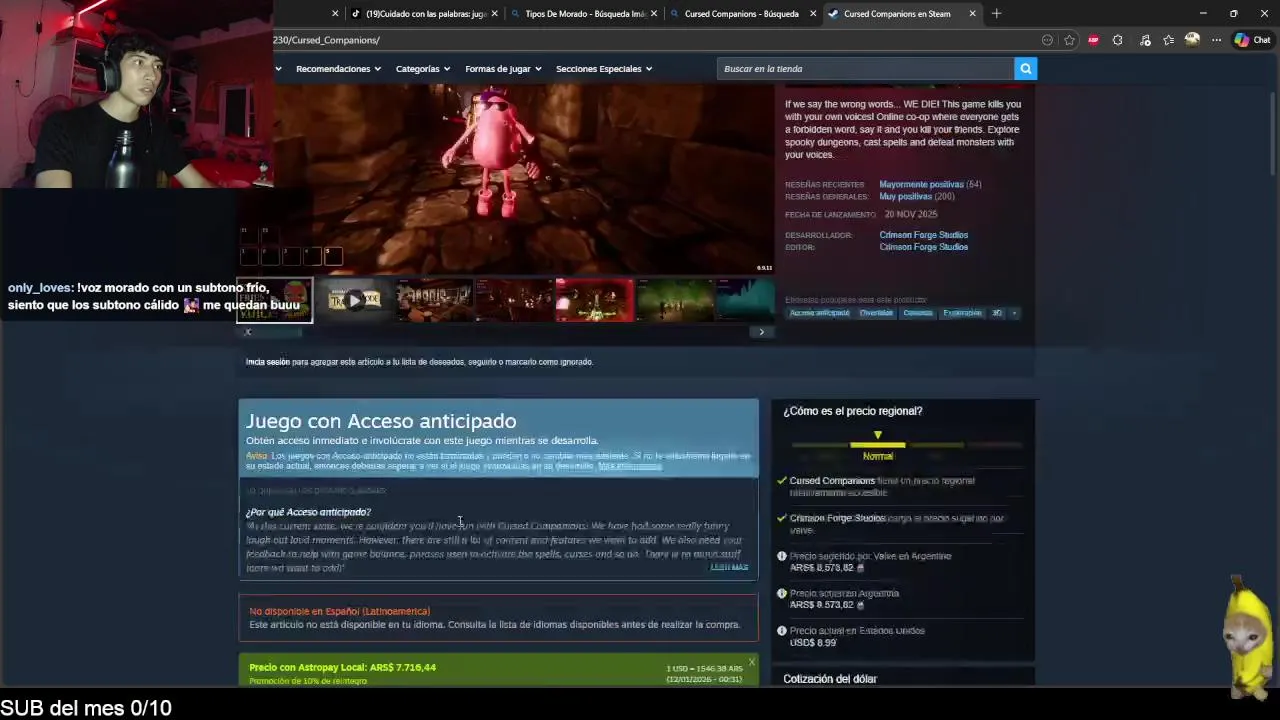The width and height of the screenshot is (1280, 720).
Task: Click the info icon by Precio actual en Estados Unidos
Action: point(781,631)
